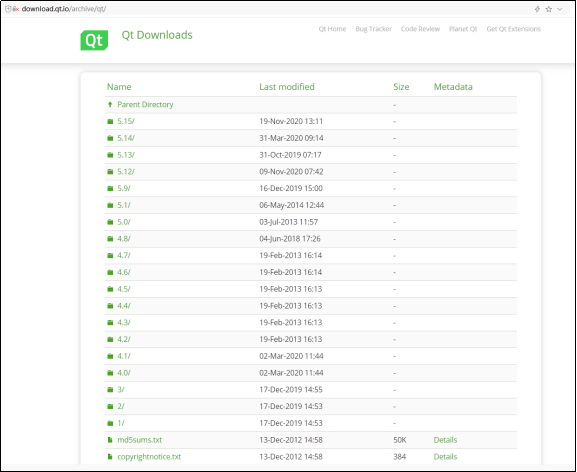The image size is (577, 472).
Task: Click the folder icon next to 5.15/
Action: [x=110, y=121]
